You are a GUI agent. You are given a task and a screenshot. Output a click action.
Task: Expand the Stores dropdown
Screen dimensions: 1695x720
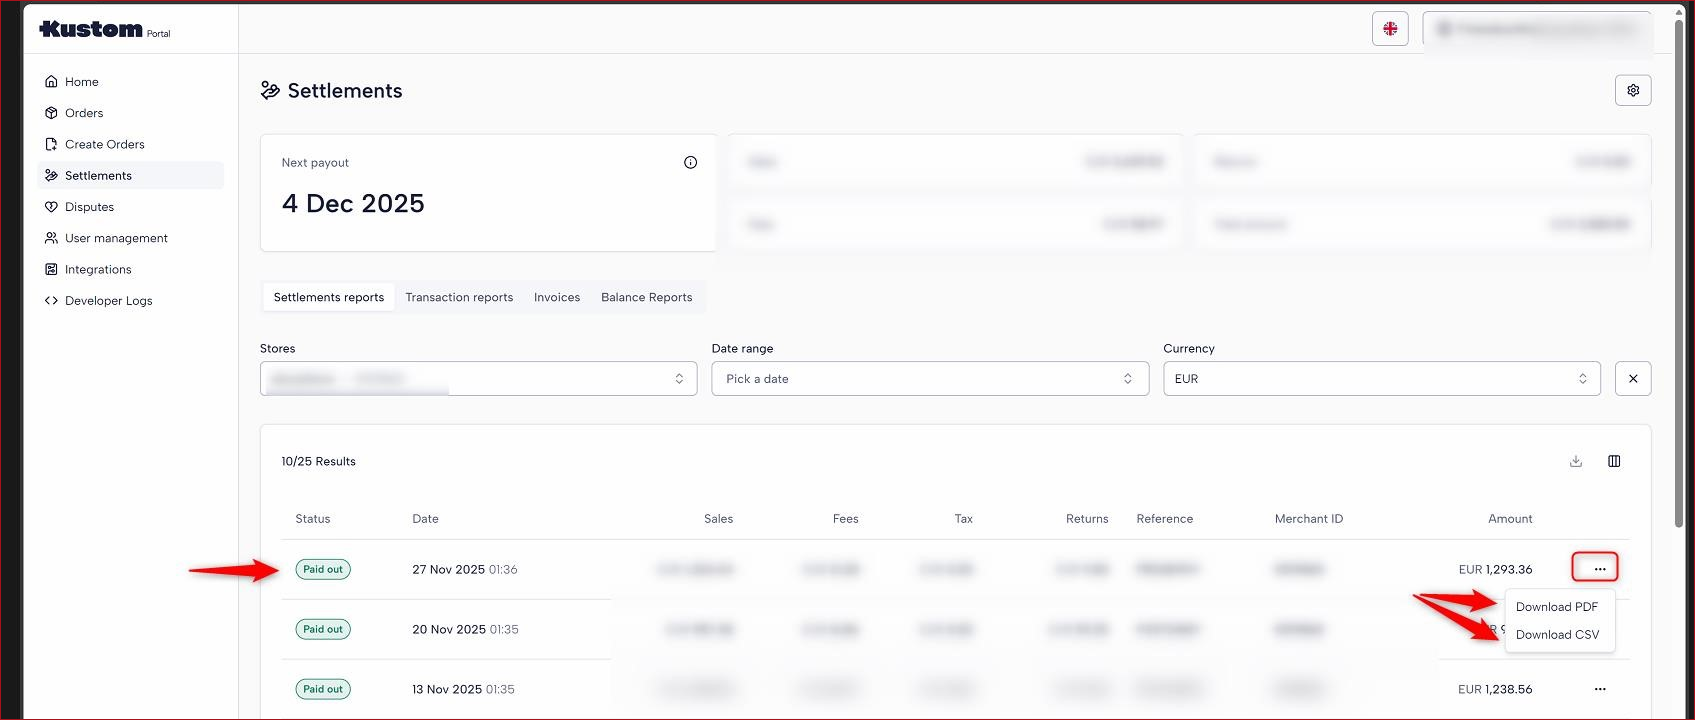pyautogui.click(x=478, y=379)
